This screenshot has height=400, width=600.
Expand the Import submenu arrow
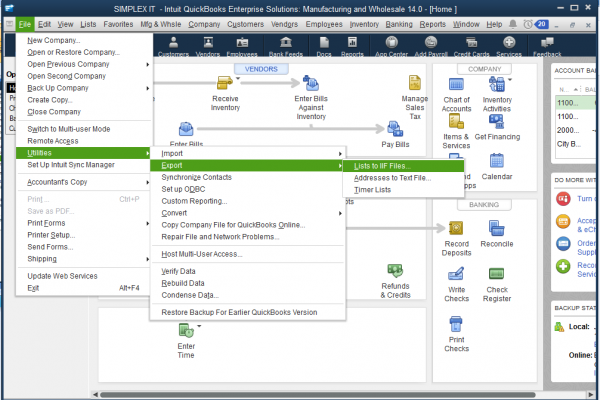point(340,153)
